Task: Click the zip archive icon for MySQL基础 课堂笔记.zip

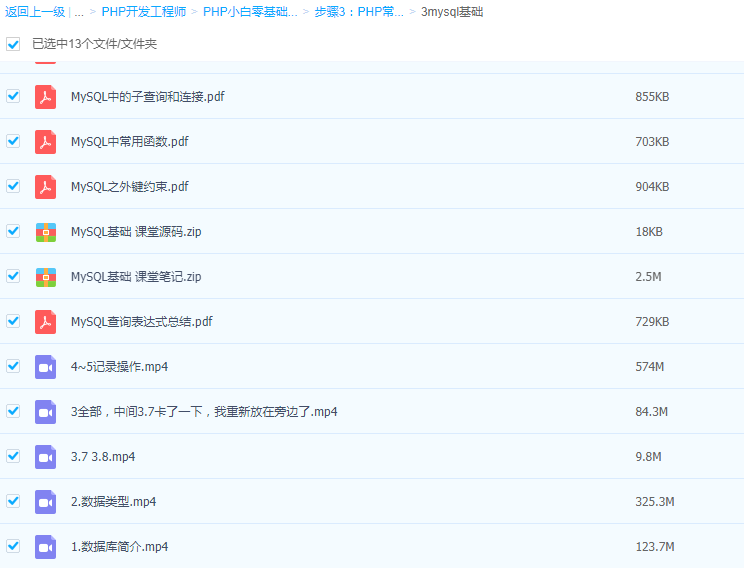Action: pyautogui.click(x=45, y=277)
